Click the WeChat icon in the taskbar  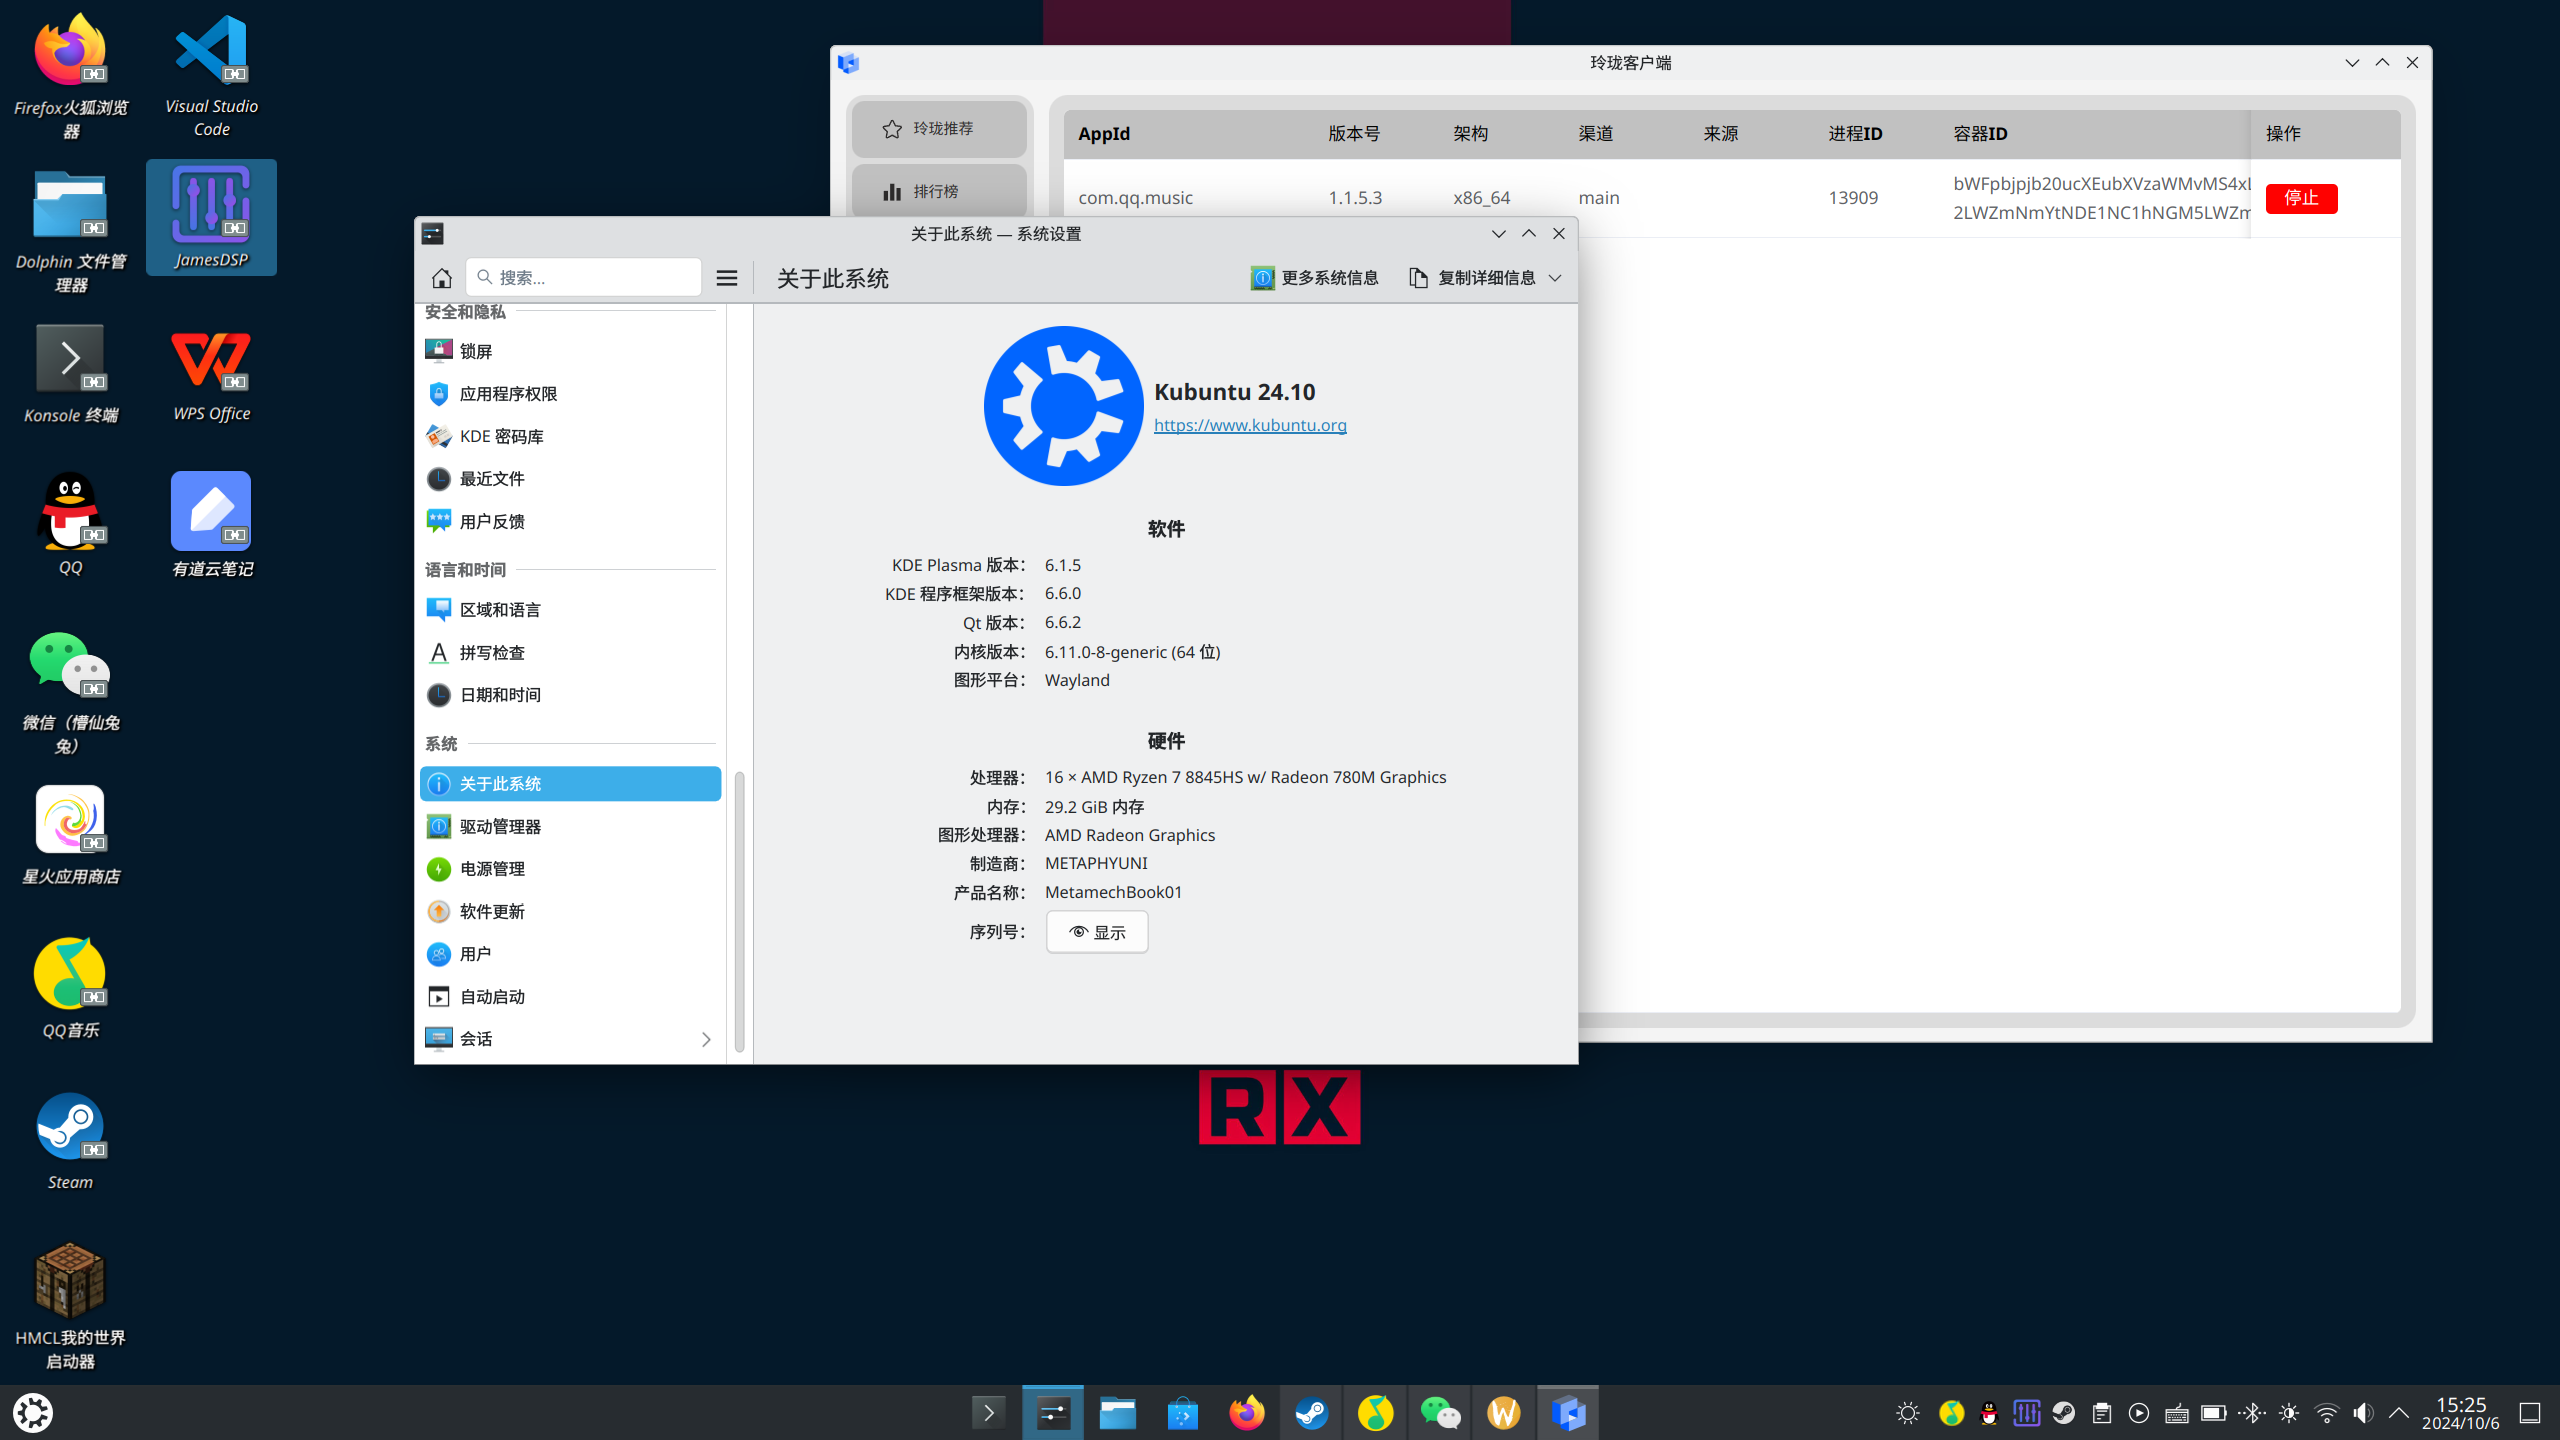coord(1440,1413)
